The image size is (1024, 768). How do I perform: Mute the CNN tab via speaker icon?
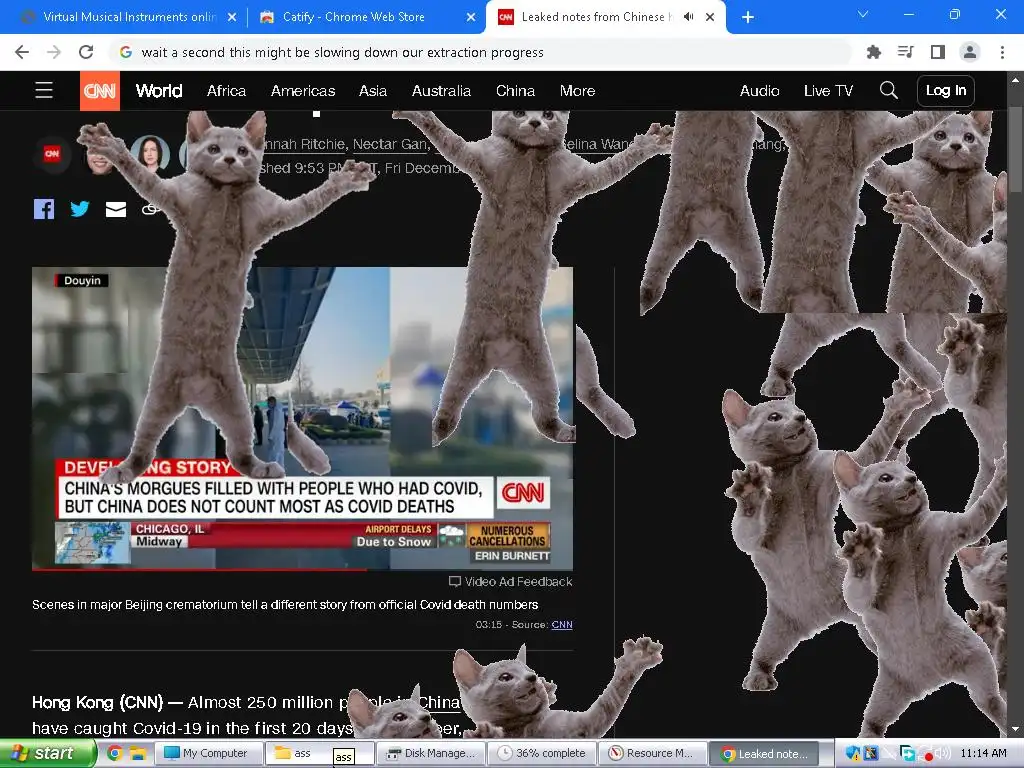point(688,17)
